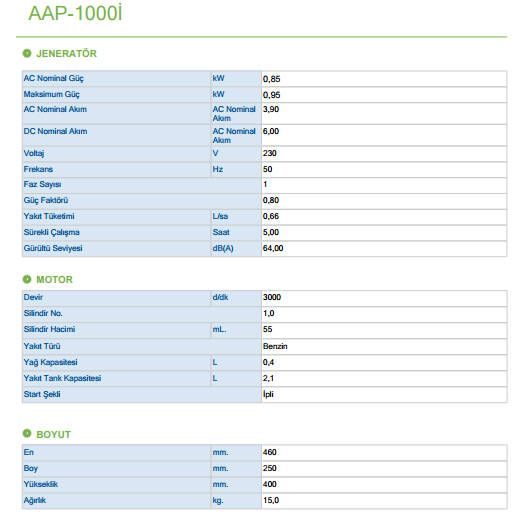Select the AAP-1000İ model title

75,13
